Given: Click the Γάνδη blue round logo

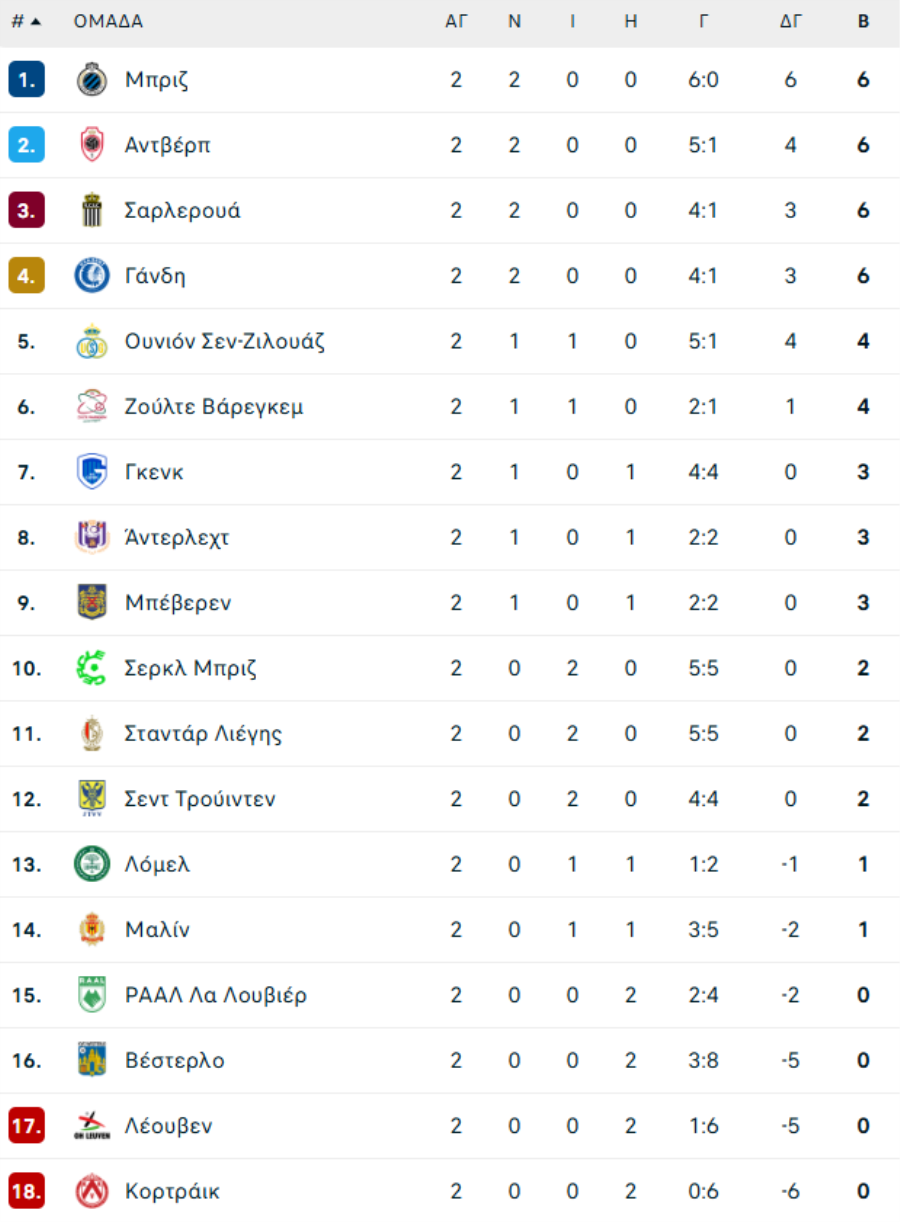Looking at the screenshot, I should (92, 276).
